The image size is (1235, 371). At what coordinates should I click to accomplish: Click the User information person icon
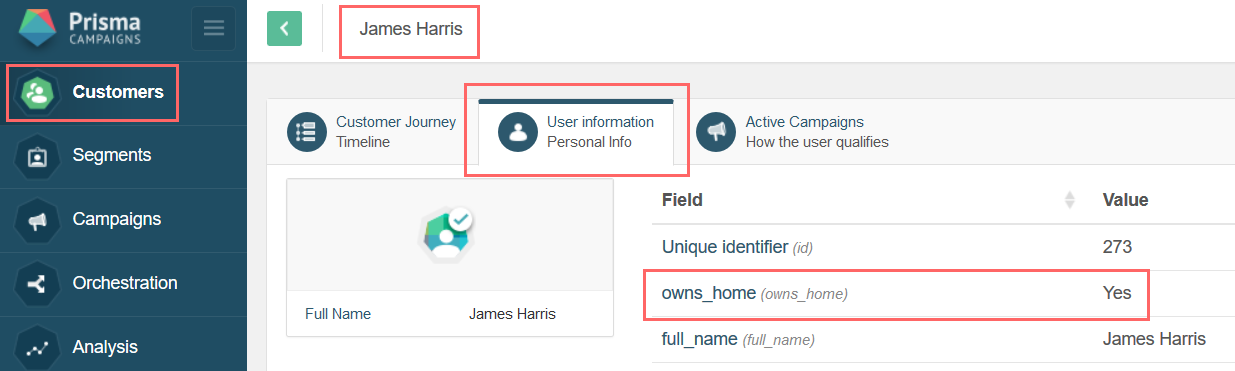click(x=518, y=132)
